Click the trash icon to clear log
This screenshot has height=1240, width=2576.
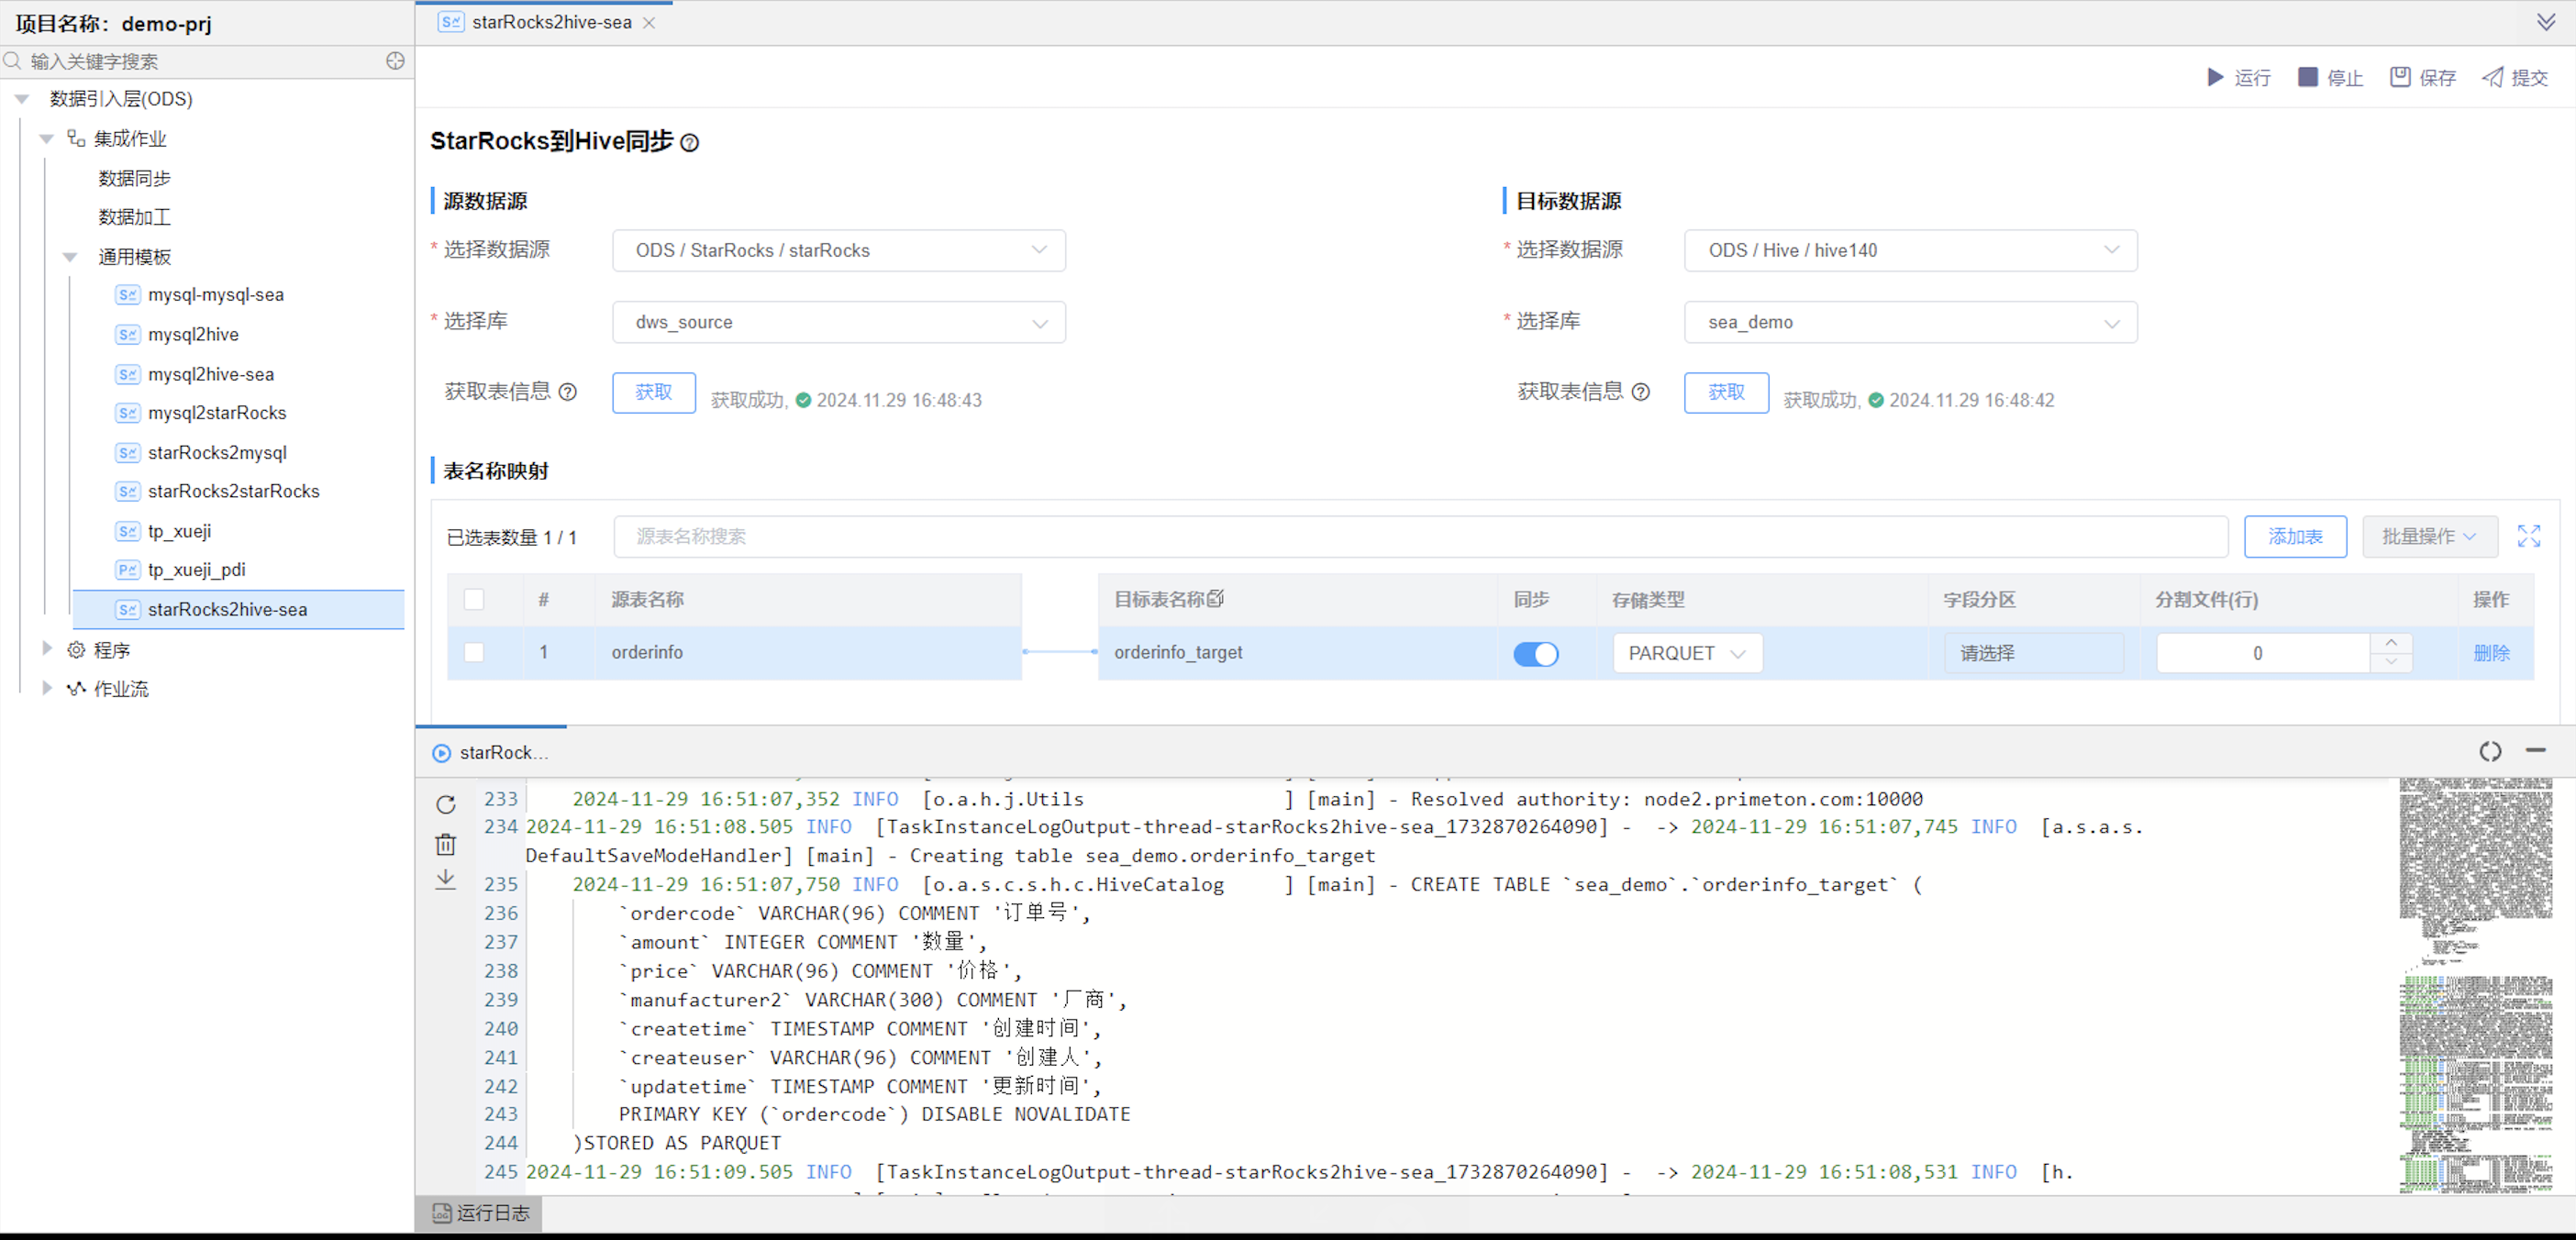tap(446, 844)
